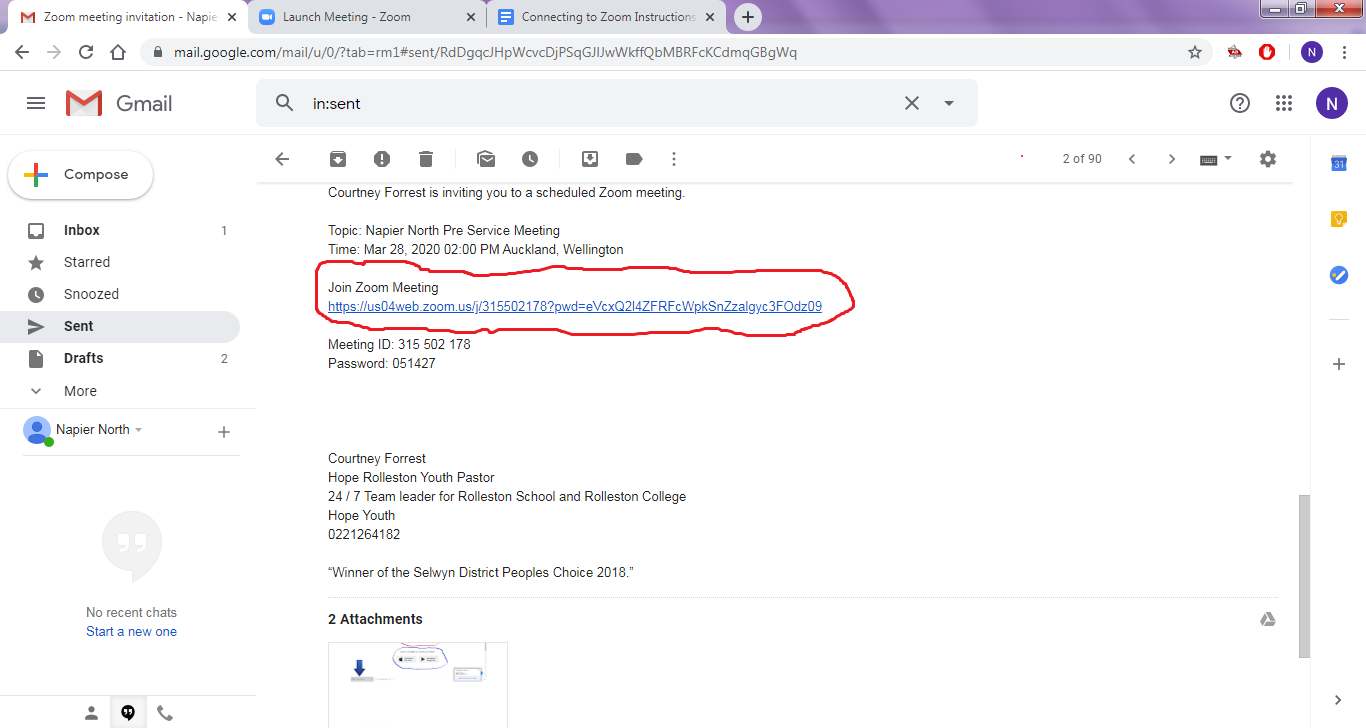Click the 2 Attachments heading
This screenshot has width=1366, height=728.
pyautogui.click(x=375, y=619)
